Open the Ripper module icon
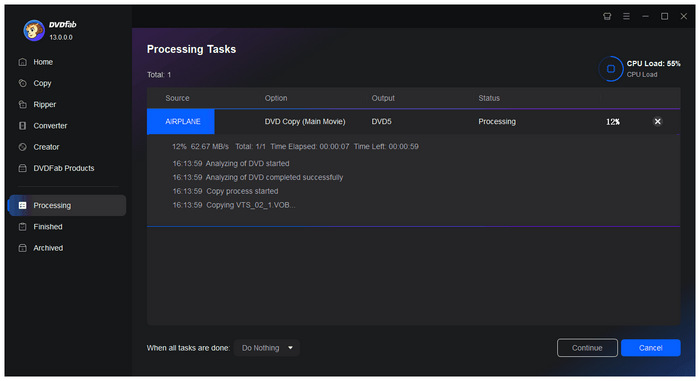The height and width of the screenshot is (381, 700). pos(23,105)
